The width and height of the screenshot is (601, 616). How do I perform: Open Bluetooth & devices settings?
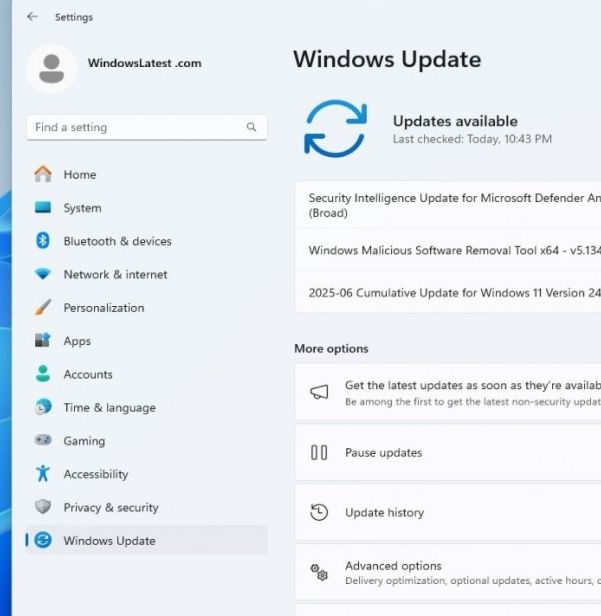147,241
